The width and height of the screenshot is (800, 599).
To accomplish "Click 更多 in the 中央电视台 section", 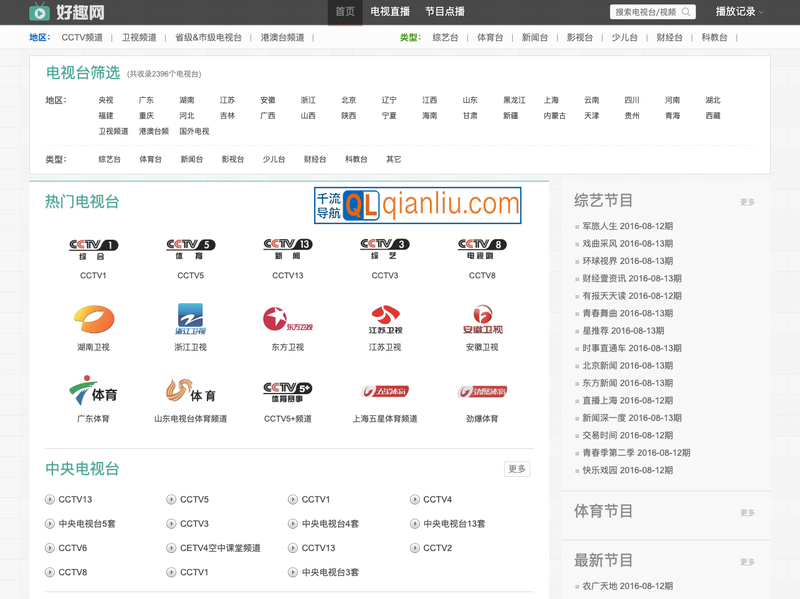I will pos(516,468).
